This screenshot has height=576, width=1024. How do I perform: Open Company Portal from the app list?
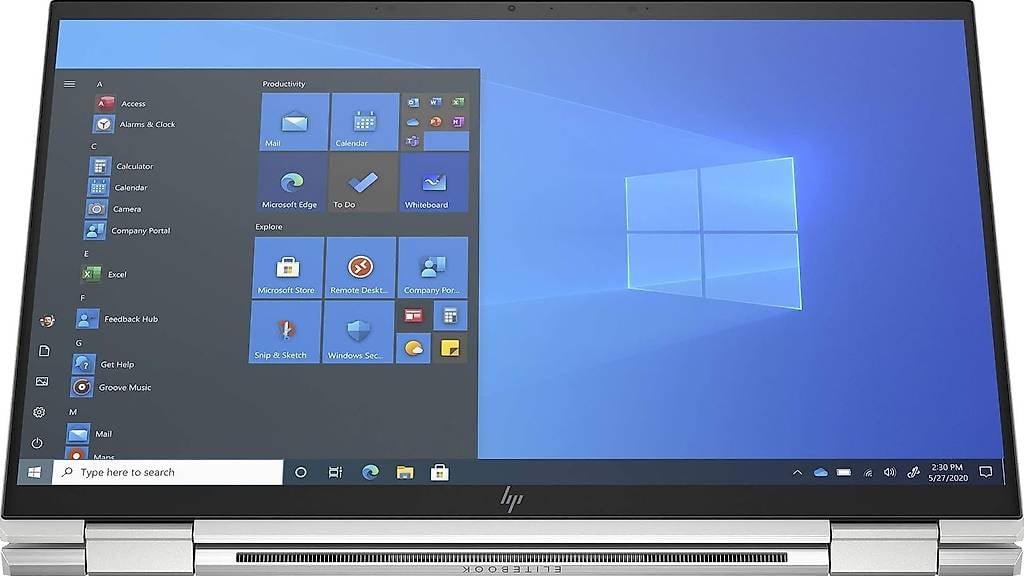127,231
